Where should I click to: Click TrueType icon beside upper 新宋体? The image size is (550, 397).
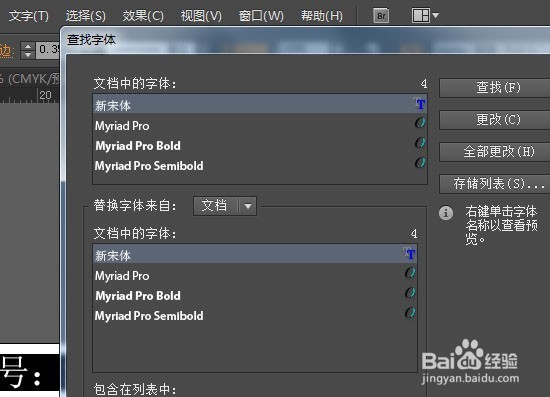pos(420,103)
